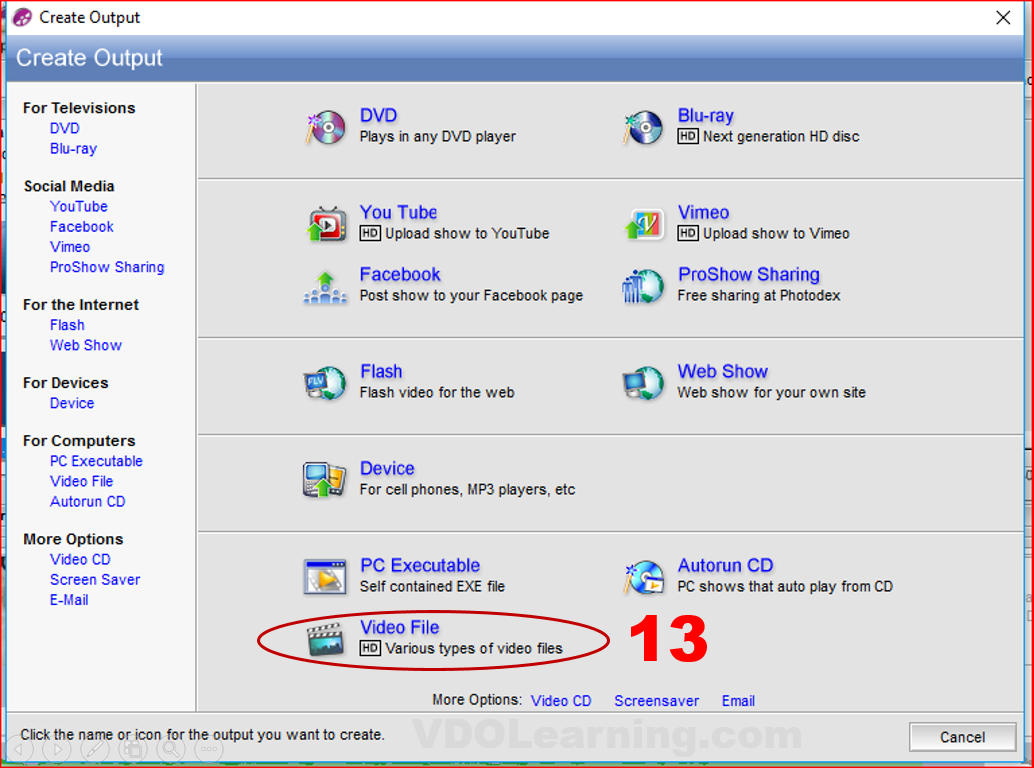The image size is (1034, 768).
Task: Choose ProShow Sharing in the sidebar list
Action: click(107, 267)
